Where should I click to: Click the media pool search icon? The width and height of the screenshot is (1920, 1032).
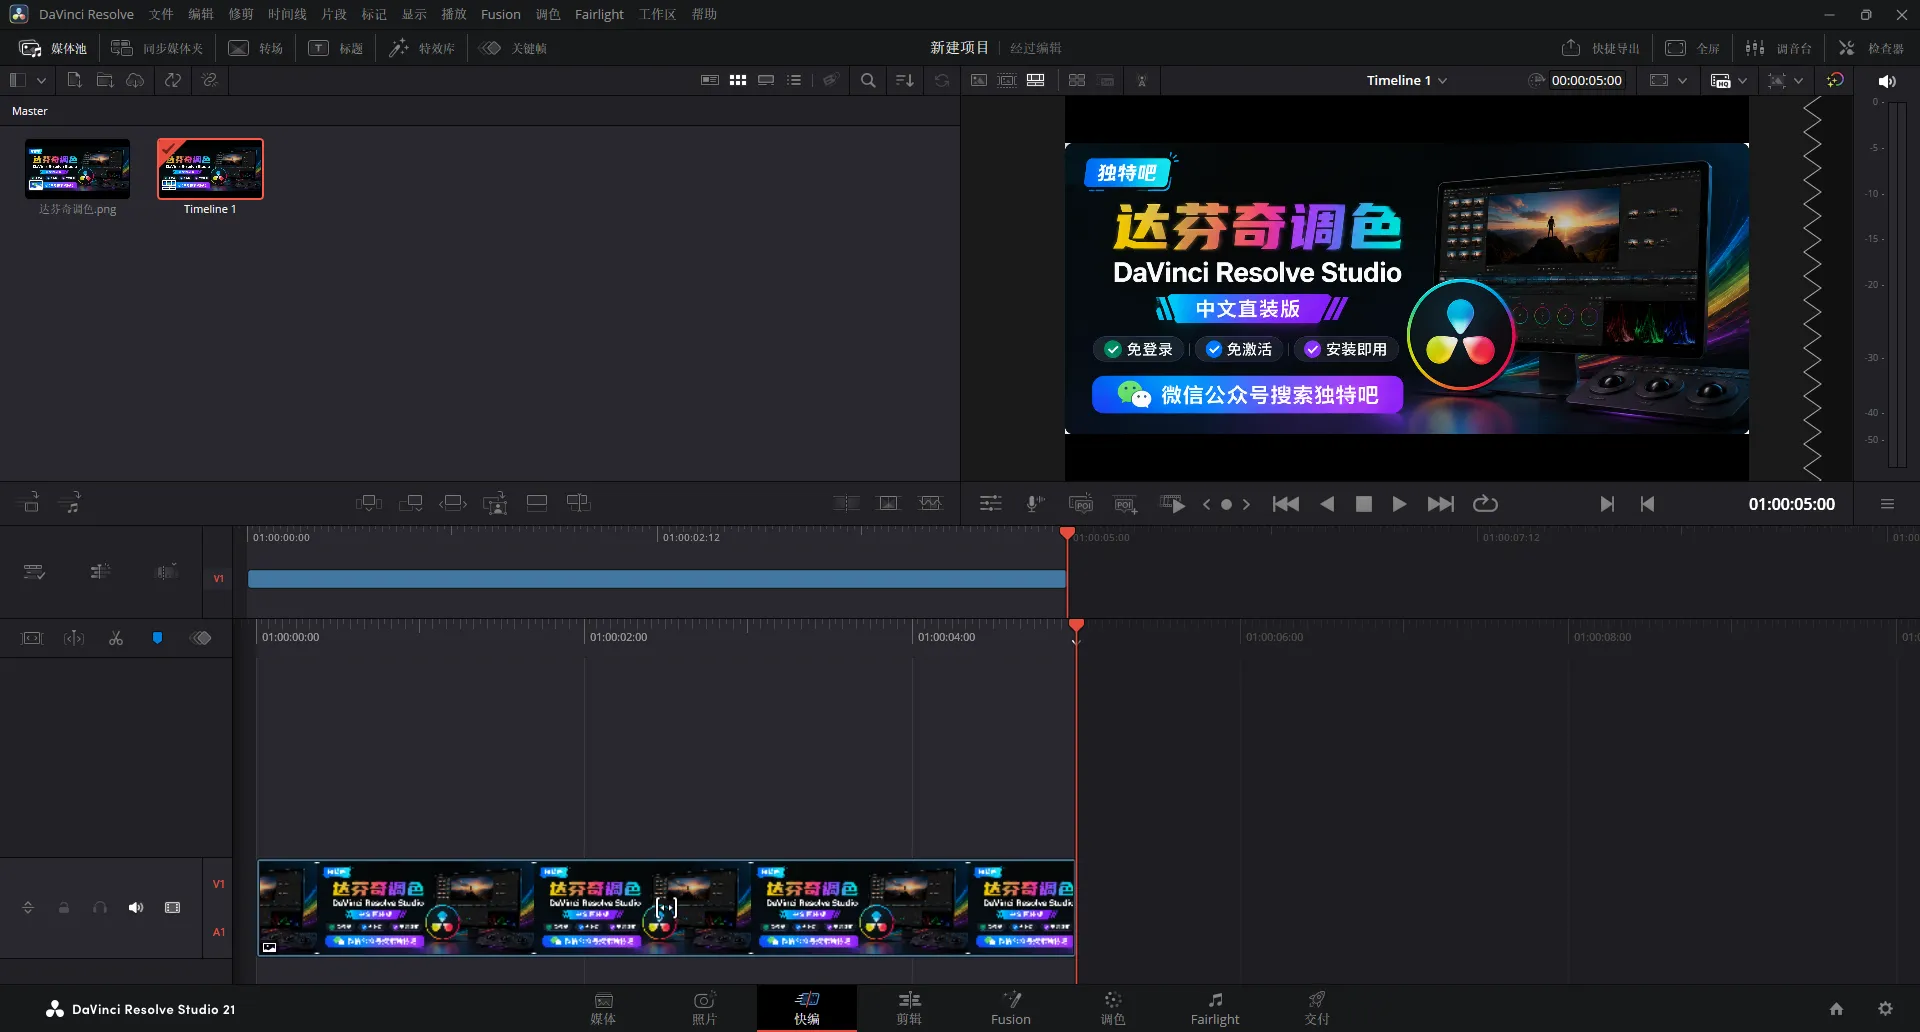coord(868,80)
